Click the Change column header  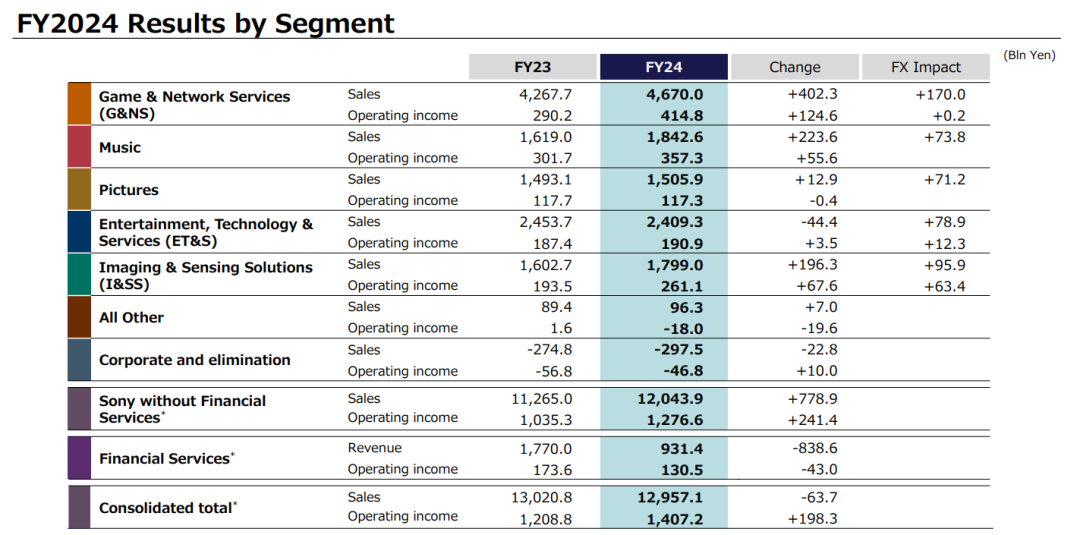coord(795,67)
